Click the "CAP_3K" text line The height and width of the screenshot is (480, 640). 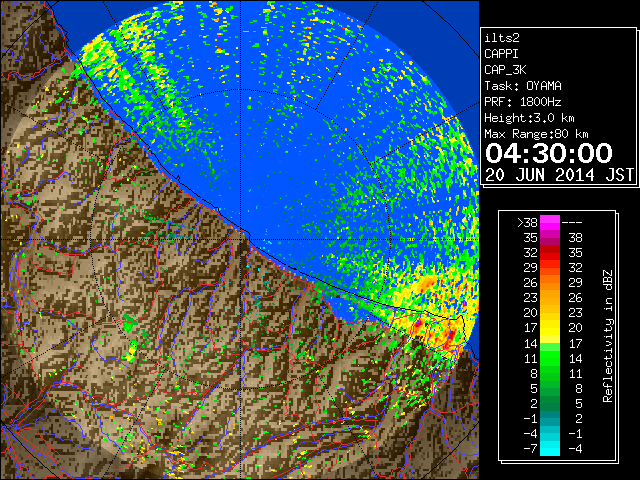505,70
